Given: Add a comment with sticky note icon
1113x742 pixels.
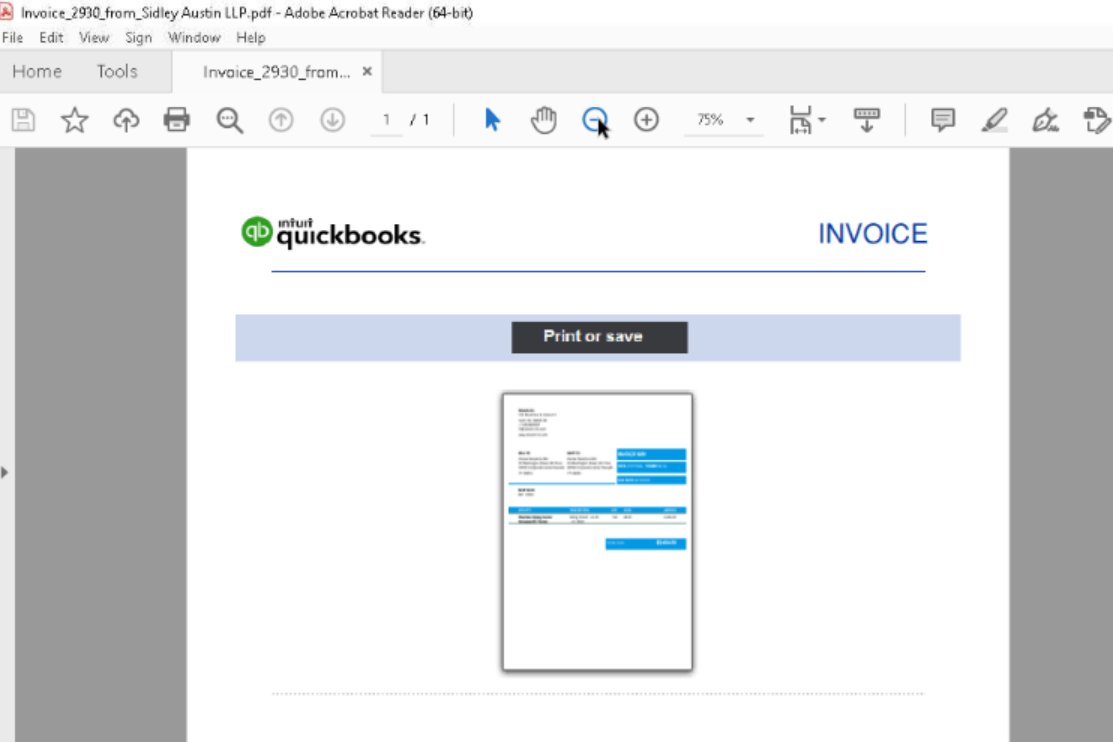Looking at the screenshot, I should tap(943, 119).
